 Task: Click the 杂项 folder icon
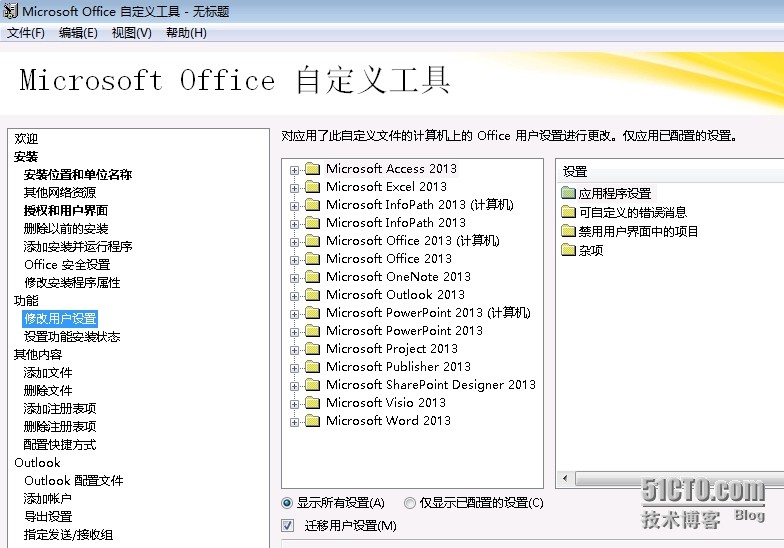[x=568, y=250]
